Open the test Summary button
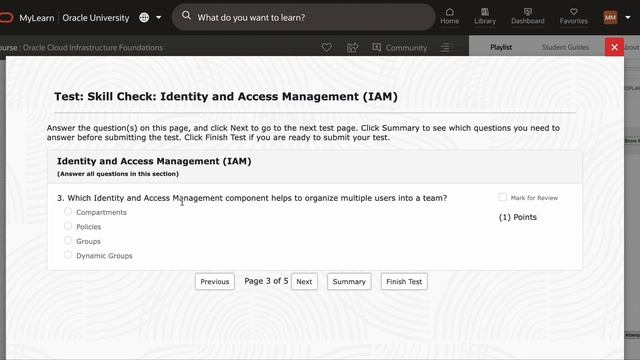This screenshot has width=640, height=360. tap(349, 282)
